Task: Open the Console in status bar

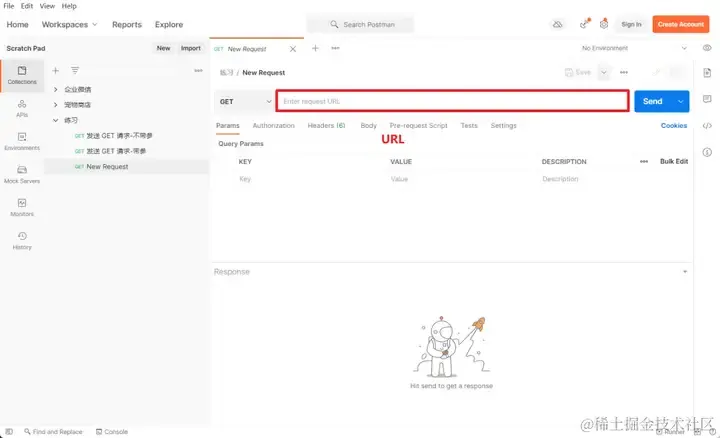Action: coord(112,432)
